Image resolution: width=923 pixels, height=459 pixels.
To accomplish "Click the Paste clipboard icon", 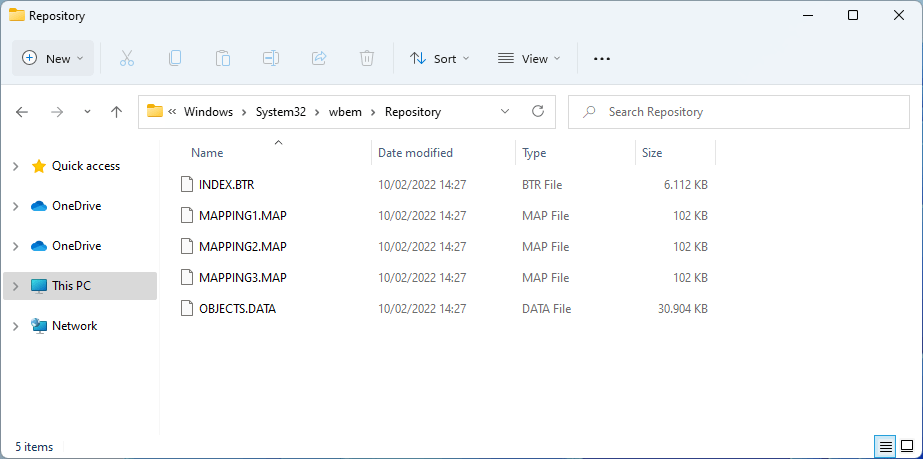I will [223, 58].
